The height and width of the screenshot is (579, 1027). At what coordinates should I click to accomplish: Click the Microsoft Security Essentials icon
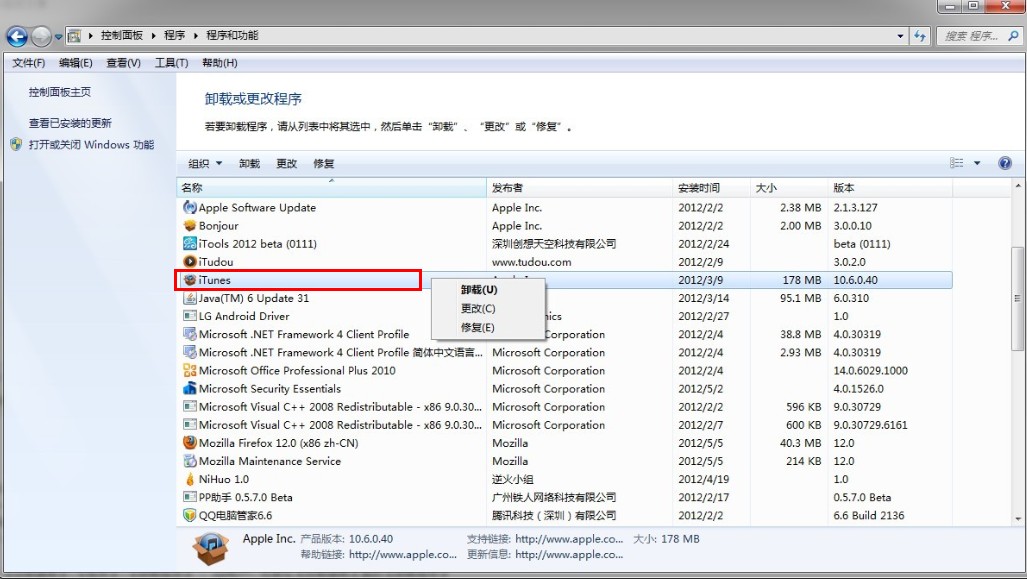pyautogui.click(x=189, y=388)
